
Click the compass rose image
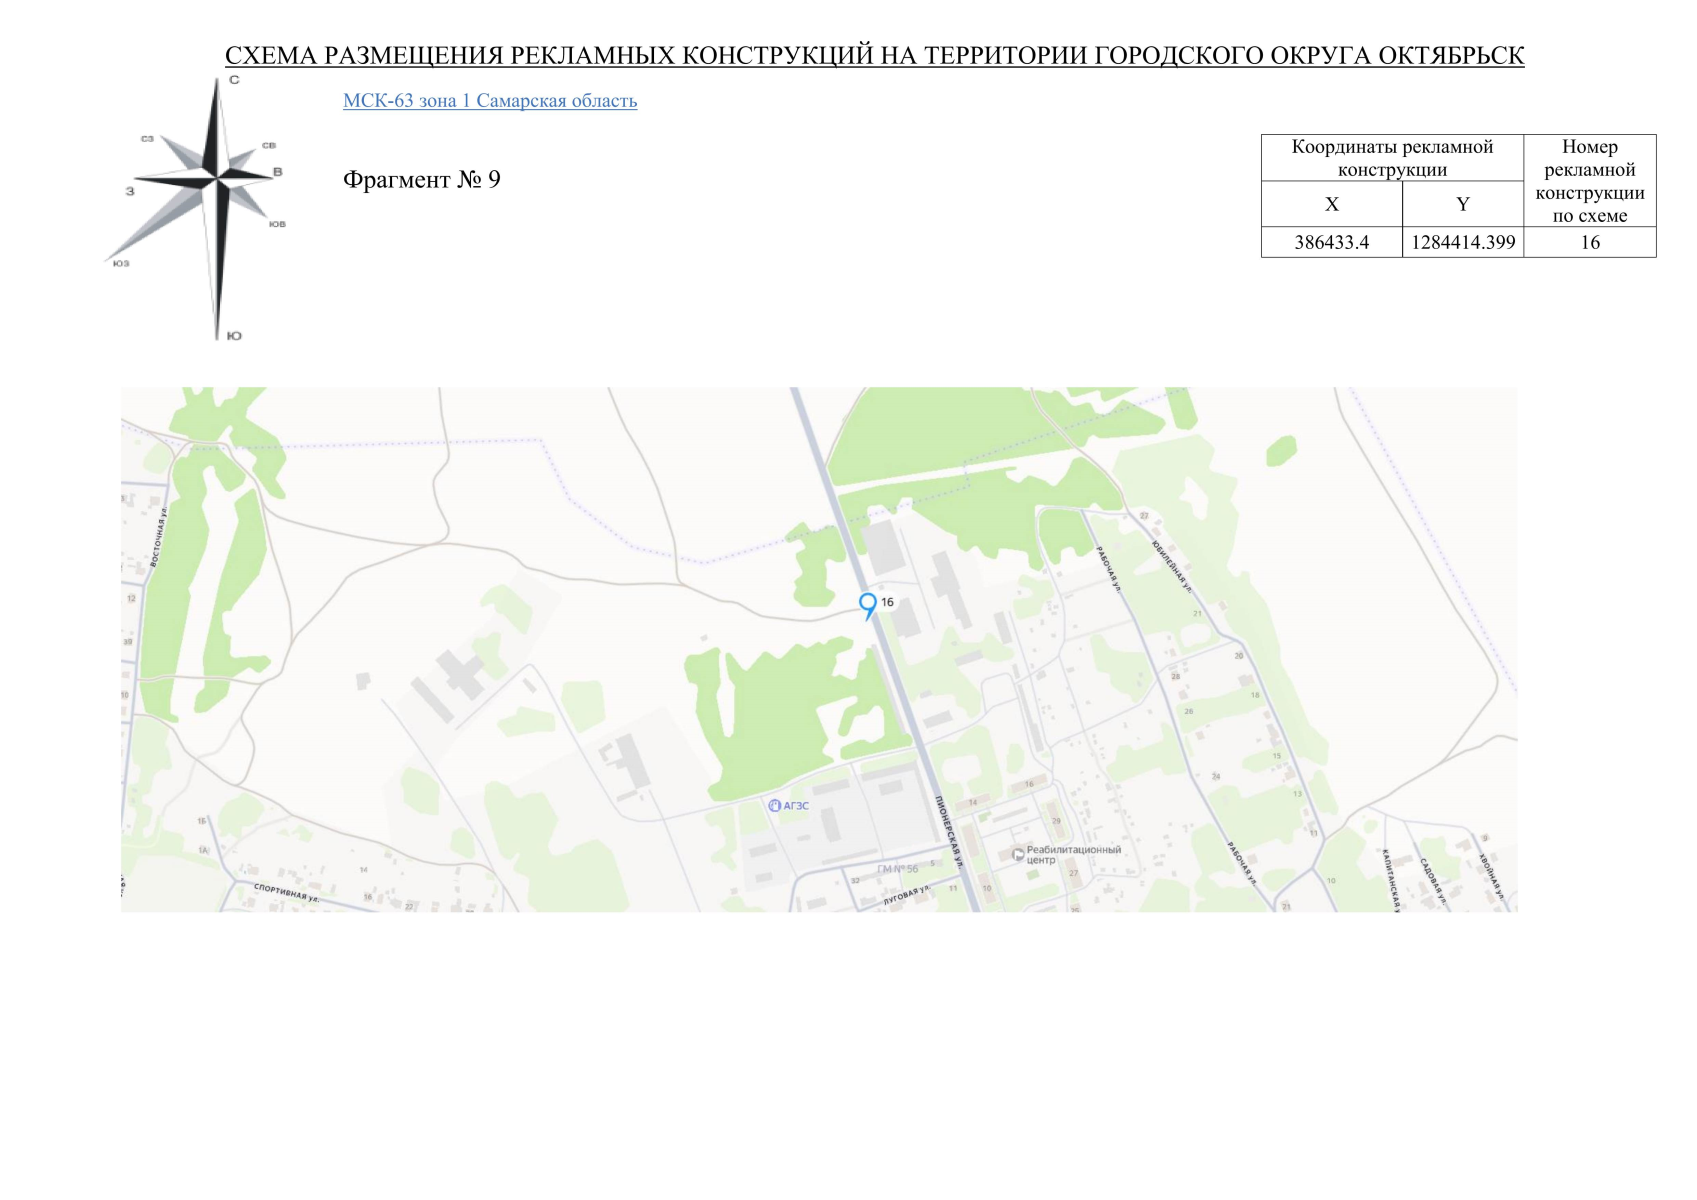click(x=196, y=208)
